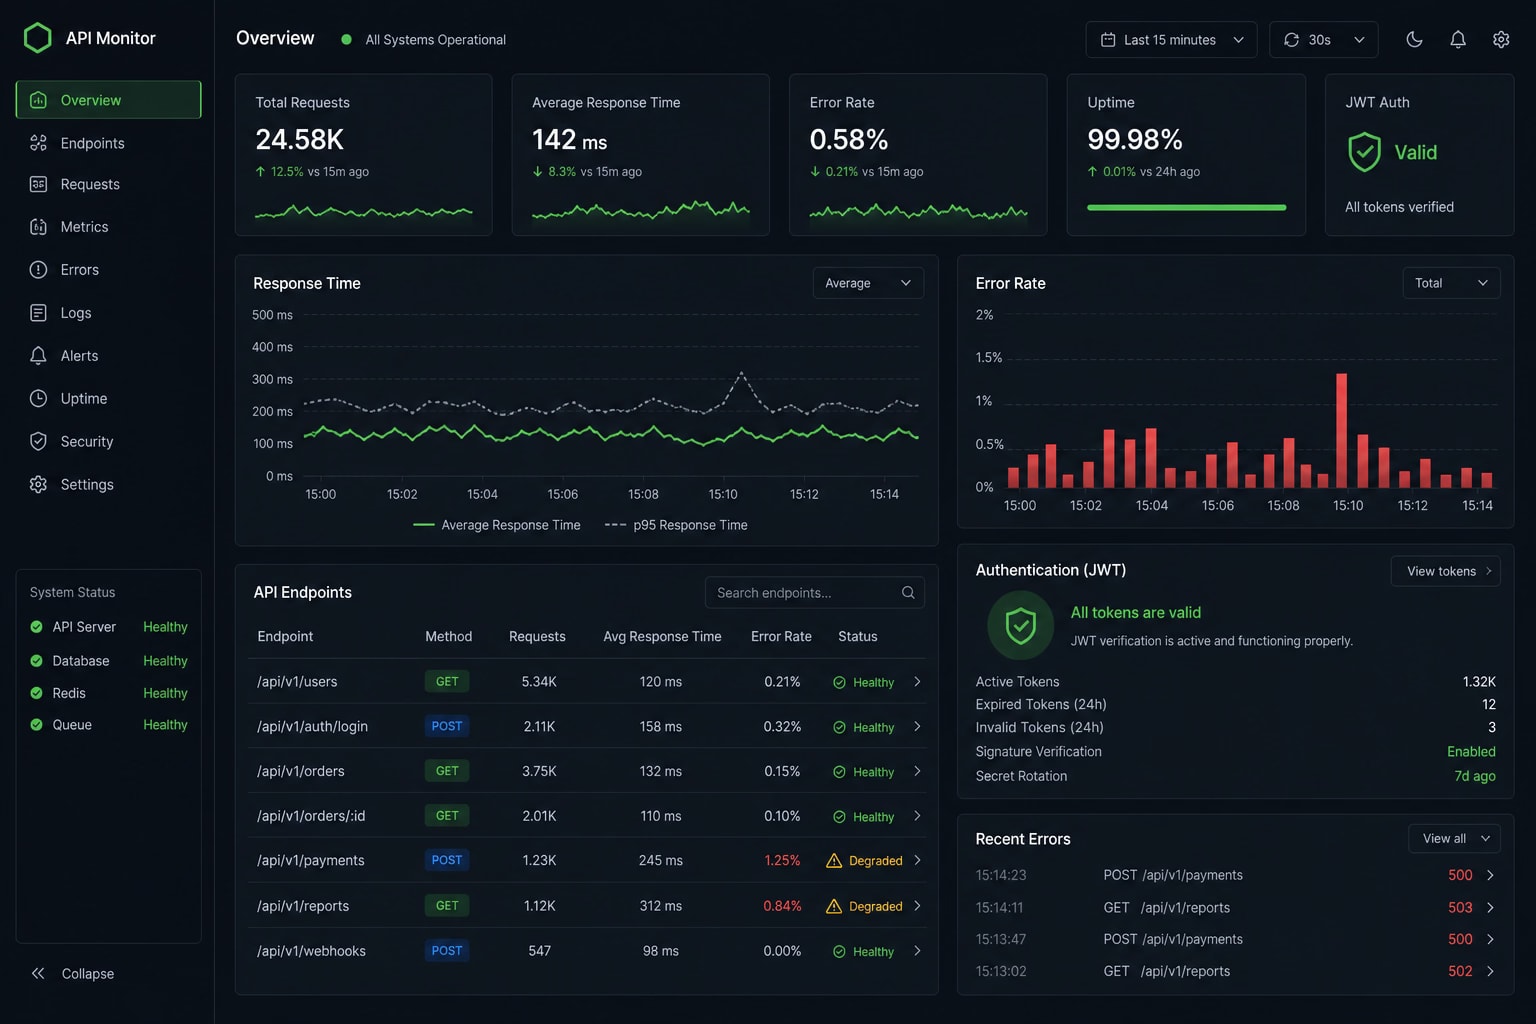Click the 1.25% error rate value
This screenshot has height=1024, width=1536.
pos(782,860)
